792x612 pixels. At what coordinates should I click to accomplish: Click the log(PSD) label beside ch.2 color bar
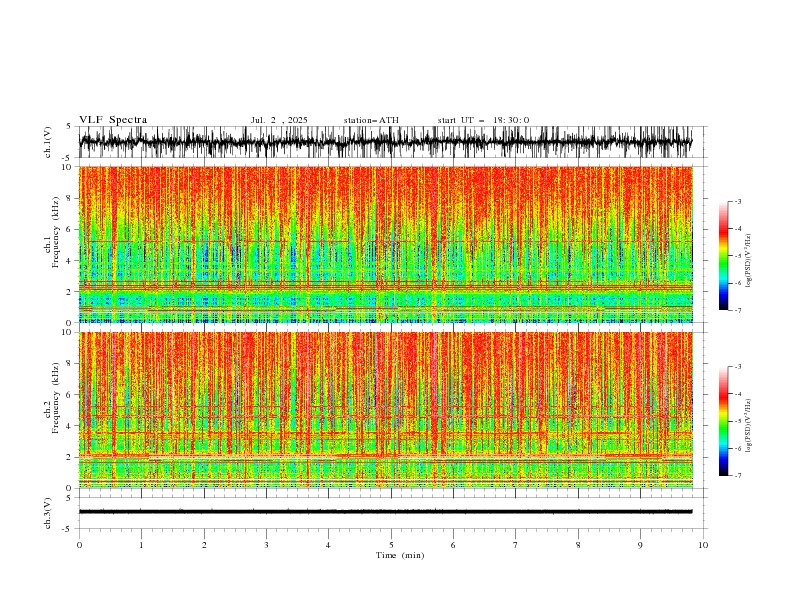749,426
